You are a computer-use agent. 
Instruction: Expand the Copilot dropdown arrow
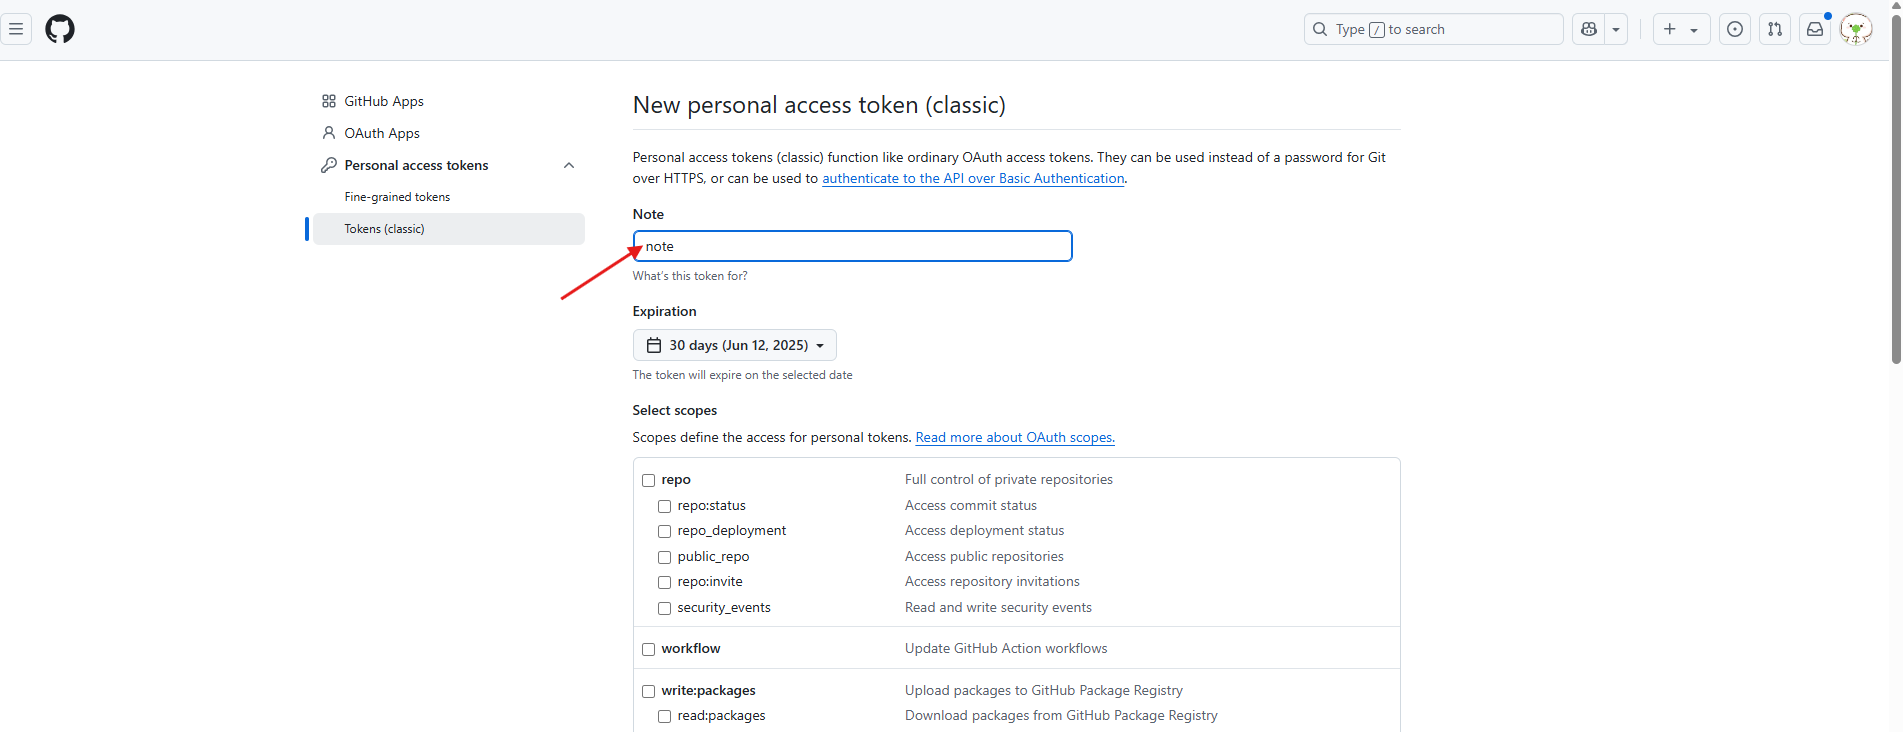click(1616, 29)
